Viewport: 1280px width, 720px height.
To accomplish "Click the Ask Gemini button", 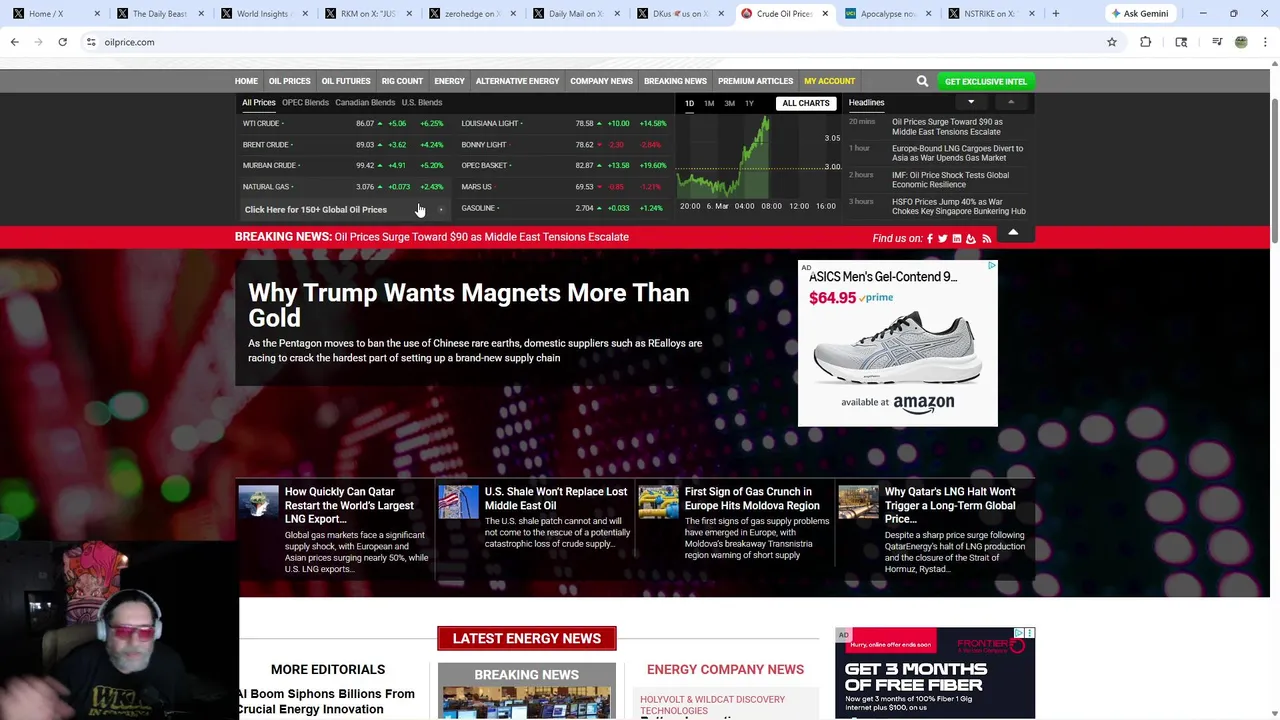I will click(x=1140, y=14).
